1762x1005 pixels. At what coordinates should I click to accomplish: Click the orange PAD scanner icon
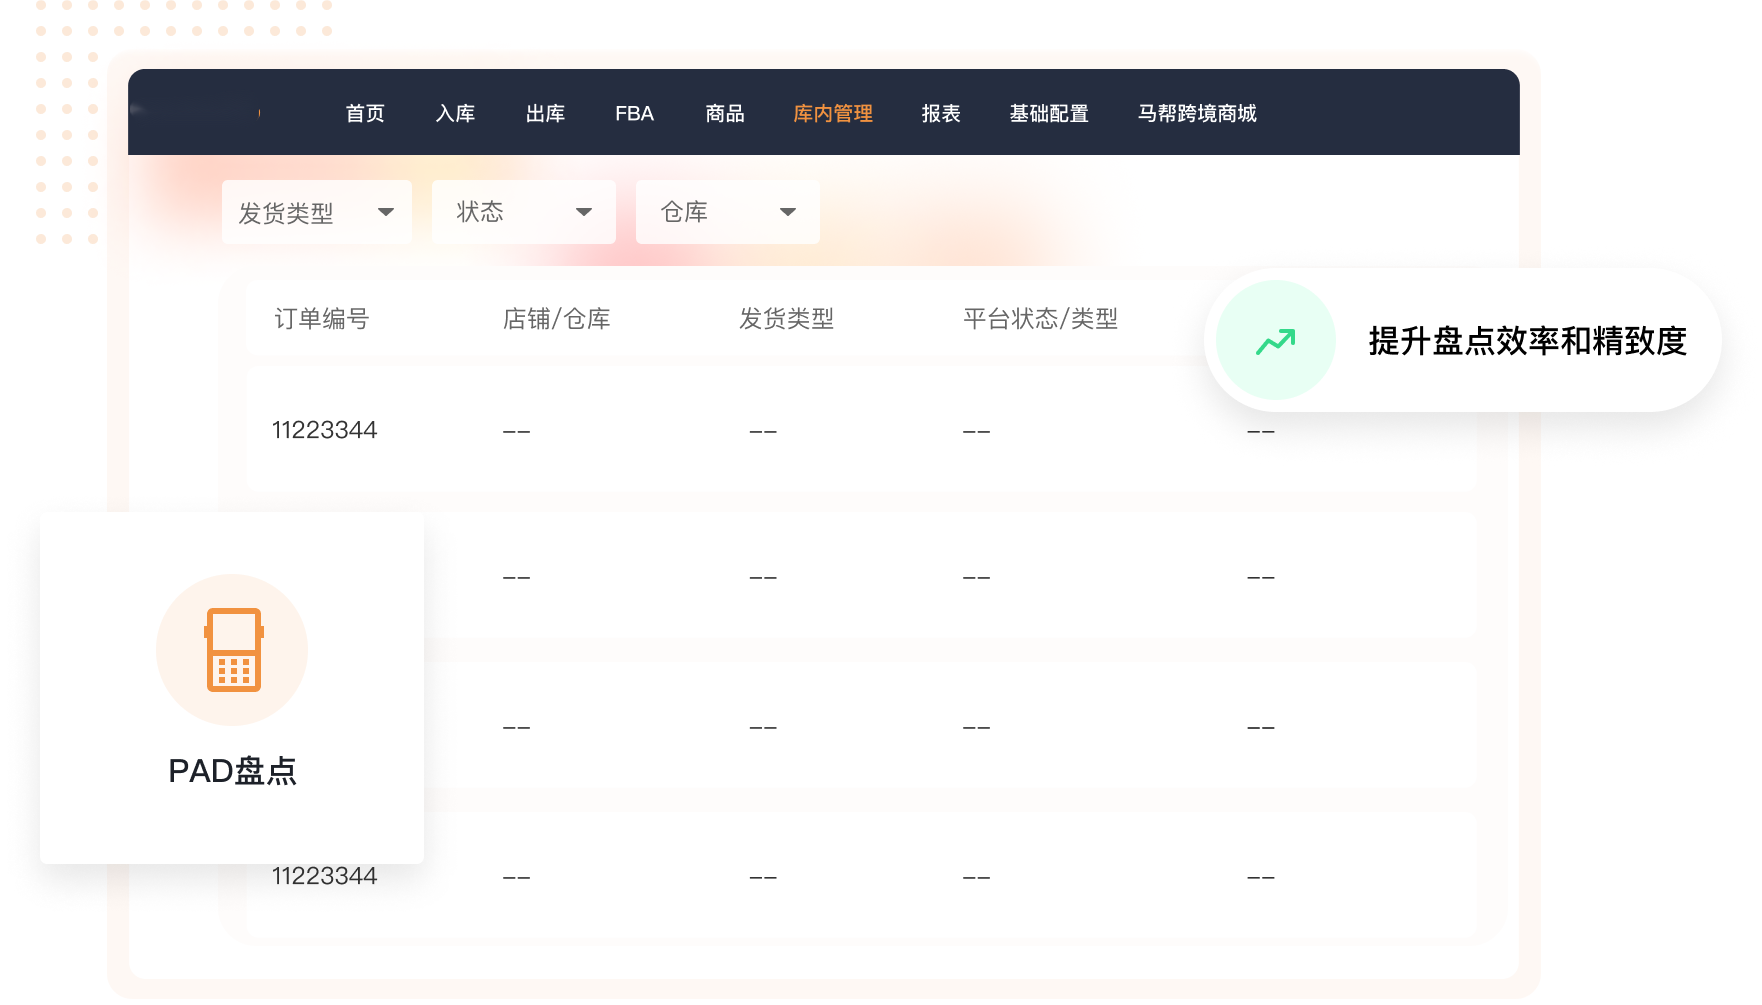[233, 650]
